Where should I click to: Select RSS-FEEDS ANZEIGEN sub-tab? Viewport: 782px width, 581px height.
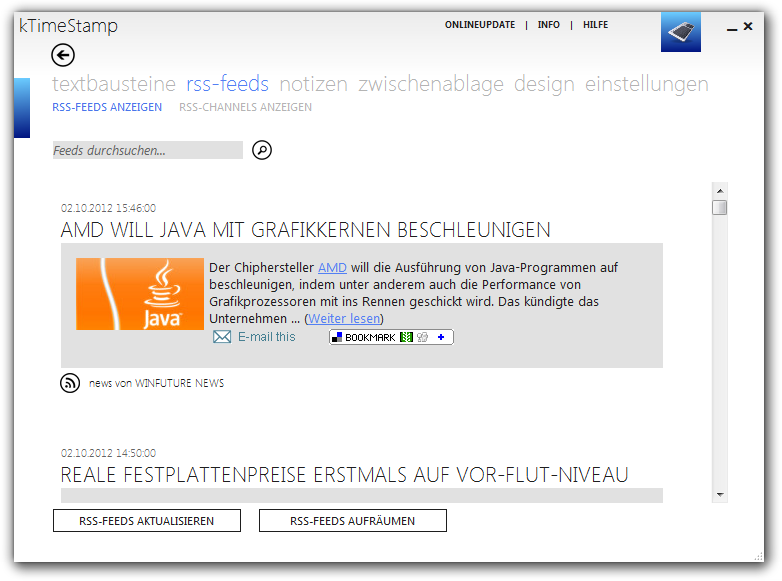[x=107, y=107]
